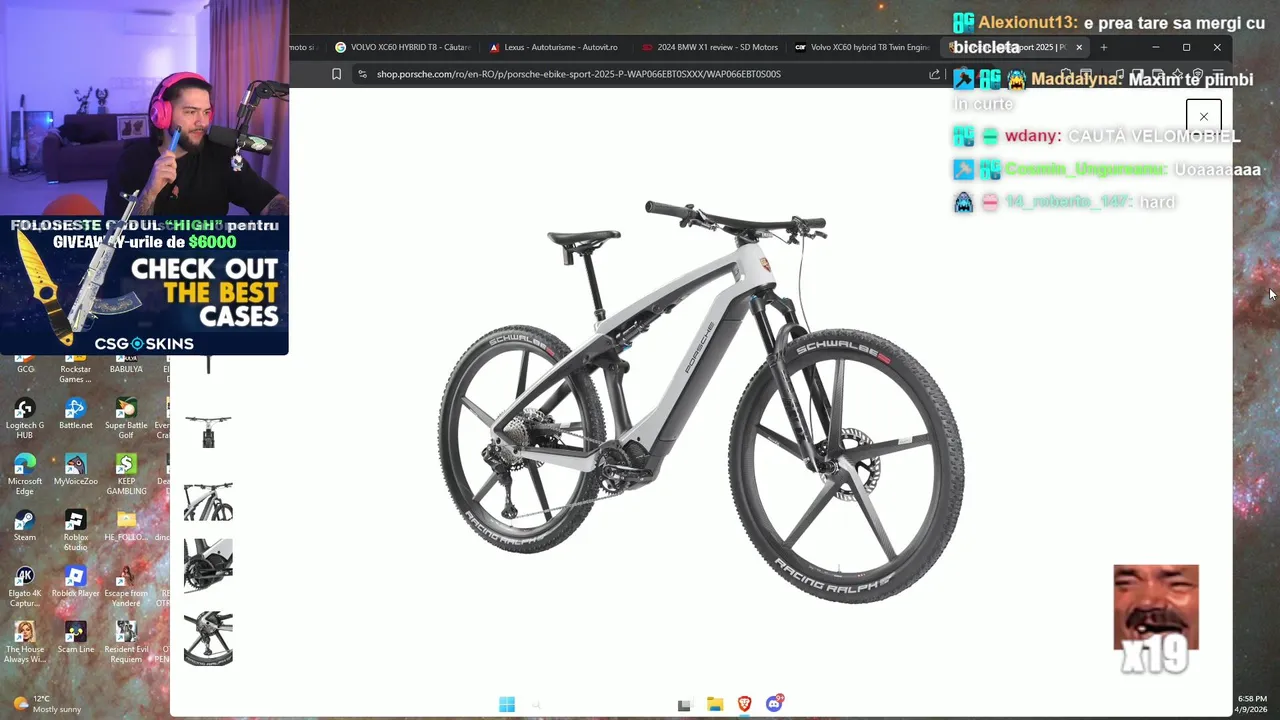
Task: Open the HE_FOLLO... desktop folder
Action: pyautogui.click(x=126, y=526)
